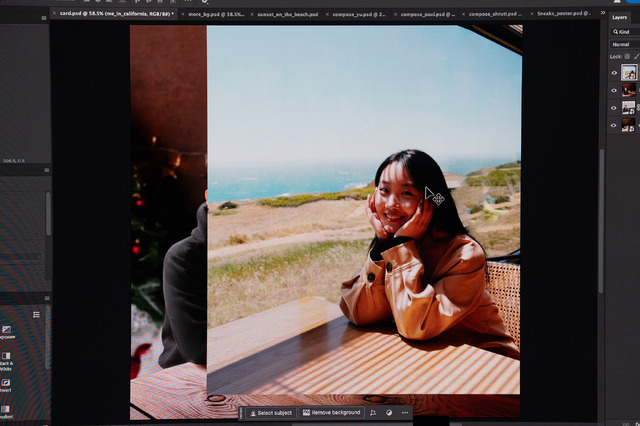The image size is (640, 426).
Task: Close the compose_yu.psd tab
Action: click(x=327, y=14)
